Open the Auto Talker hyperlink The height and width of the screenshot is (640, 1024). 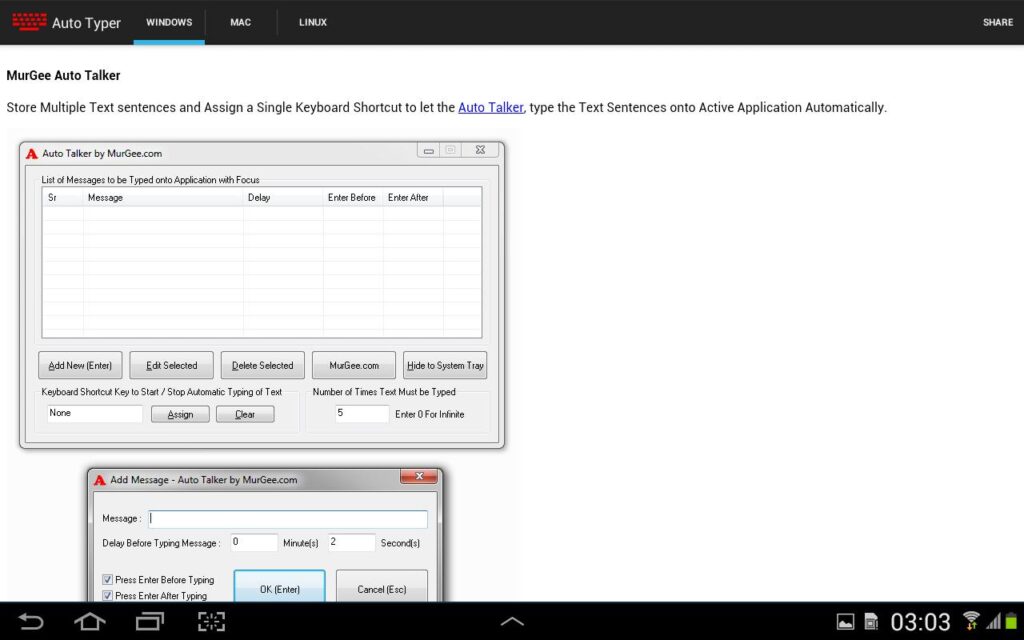pos(490,107)
